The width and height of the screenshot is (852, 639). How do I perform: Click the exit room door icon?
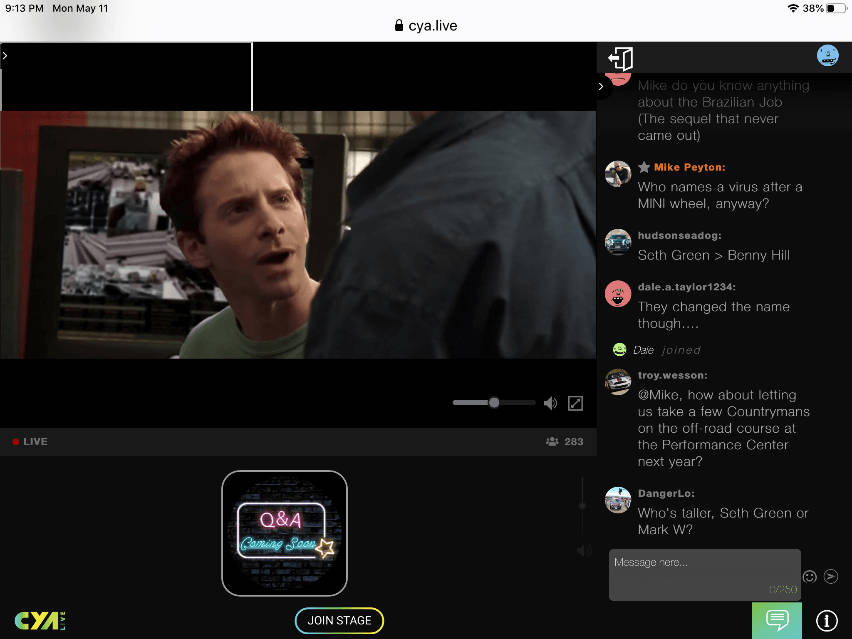(x=621, y=58)
